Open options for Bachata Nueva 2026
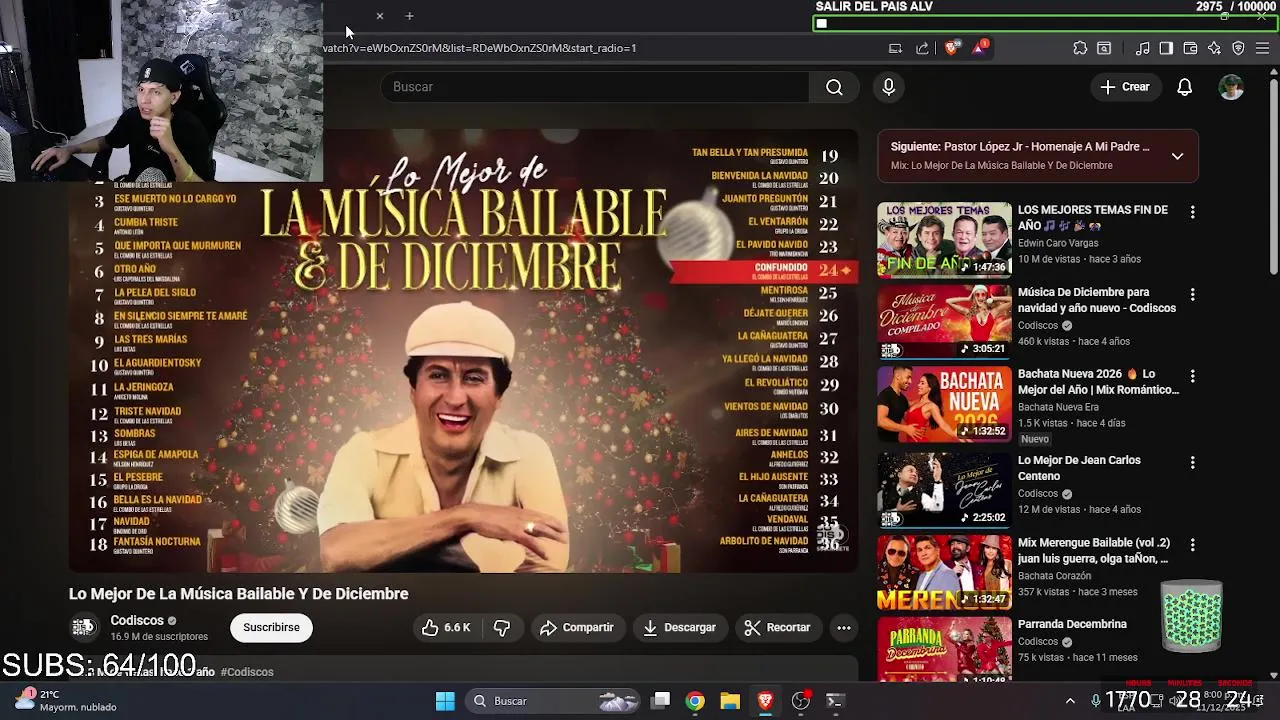Screen dimensions: 1280x720 click(1192, 376)
